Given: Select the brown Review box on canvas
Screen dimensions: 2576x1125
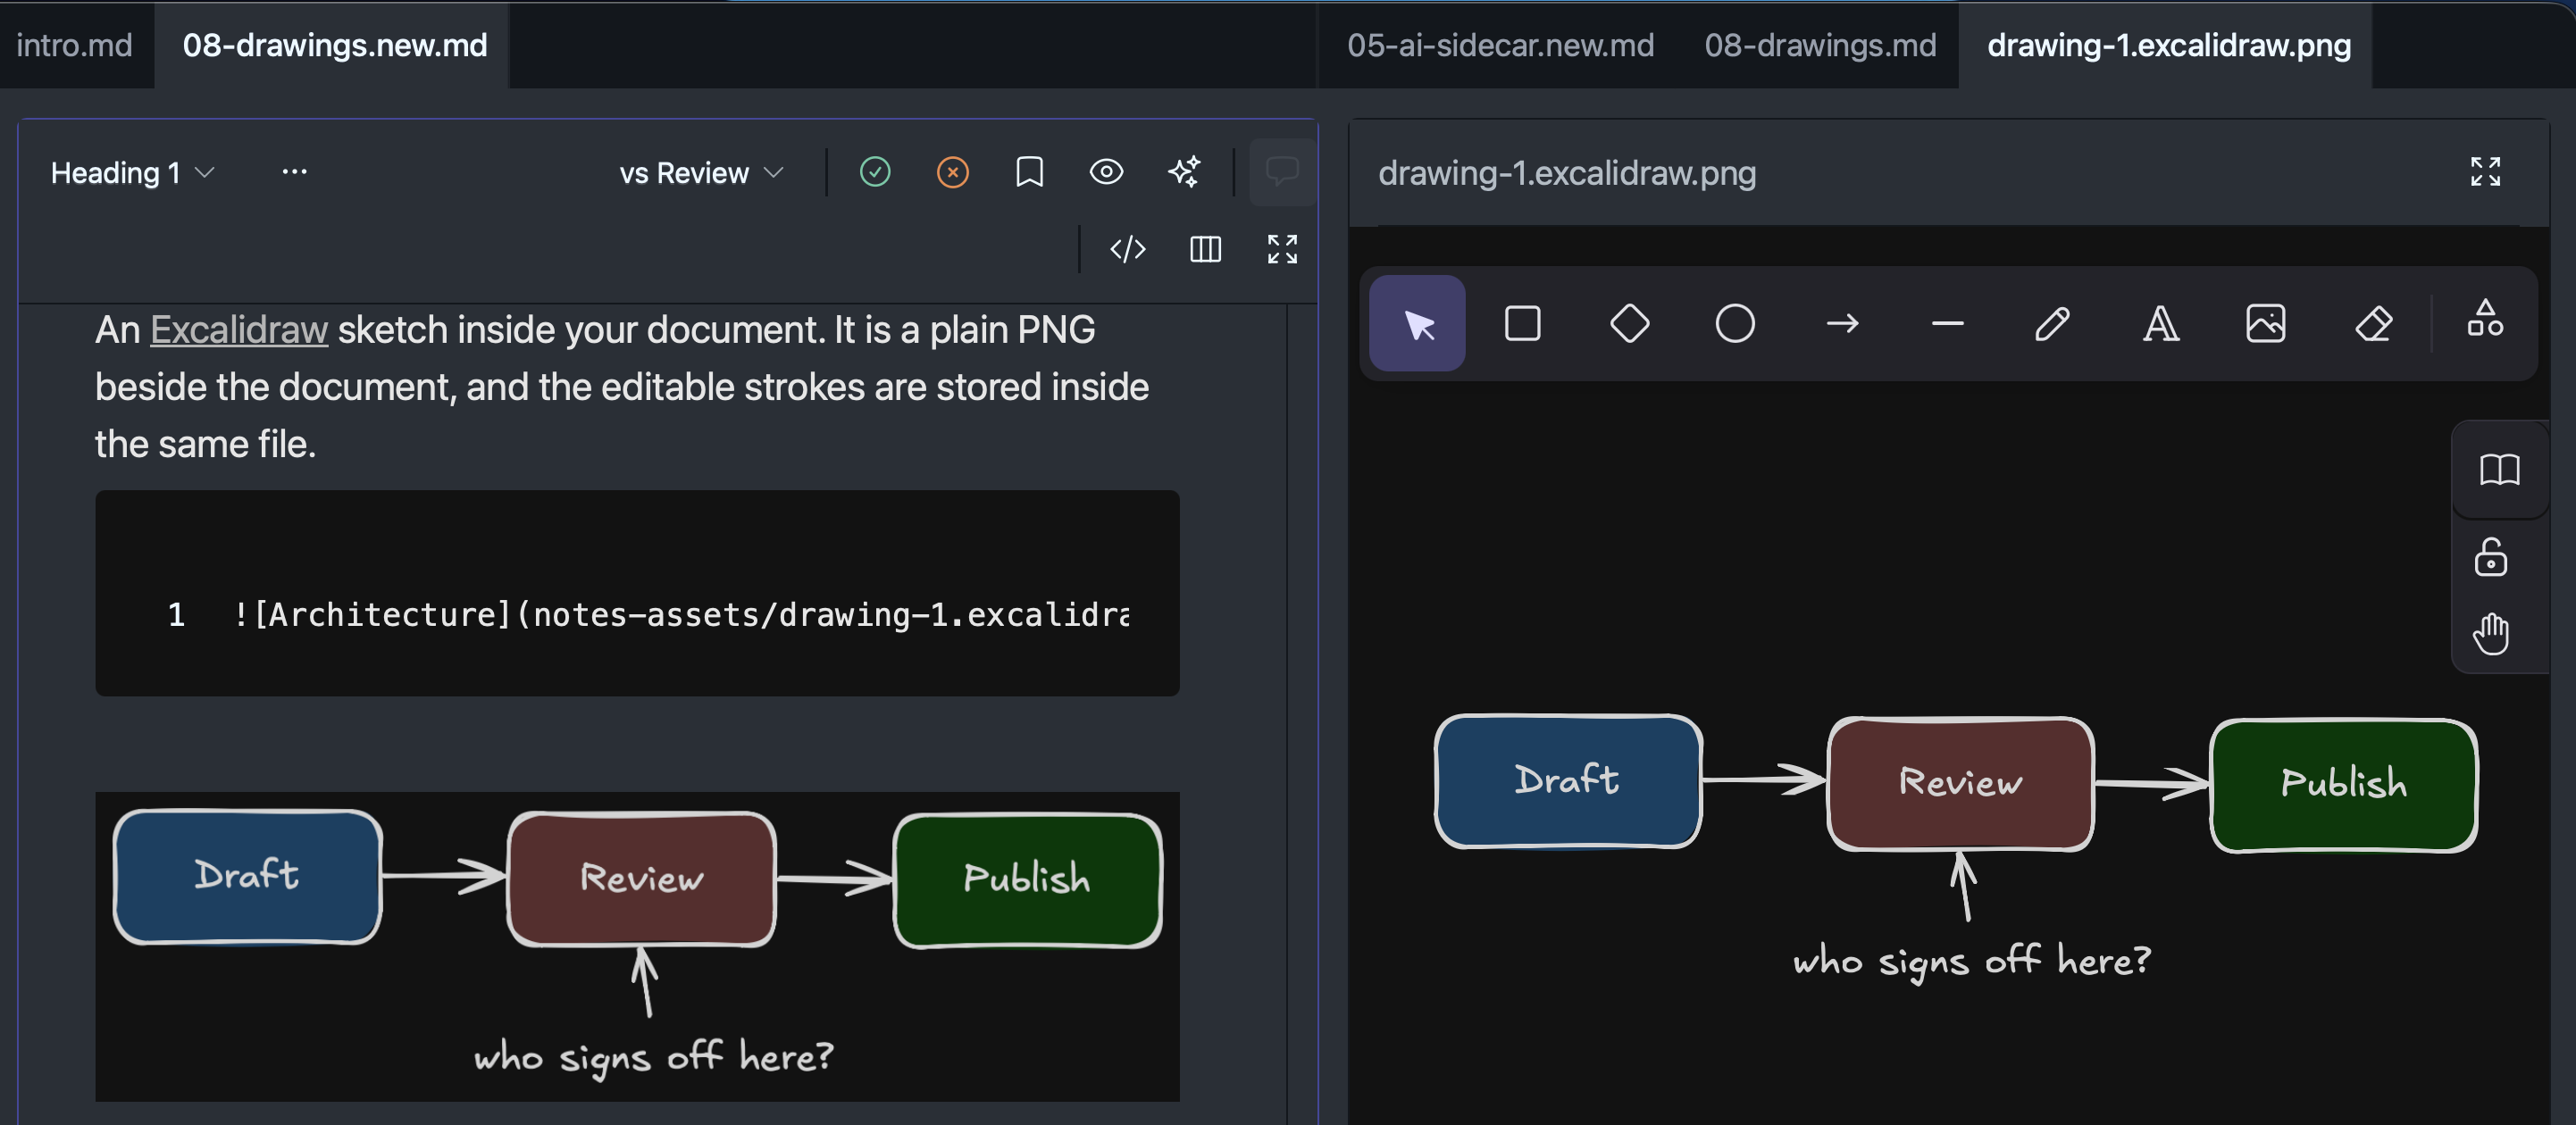Looking at the screenshot, I should [x=1960, y=784].
